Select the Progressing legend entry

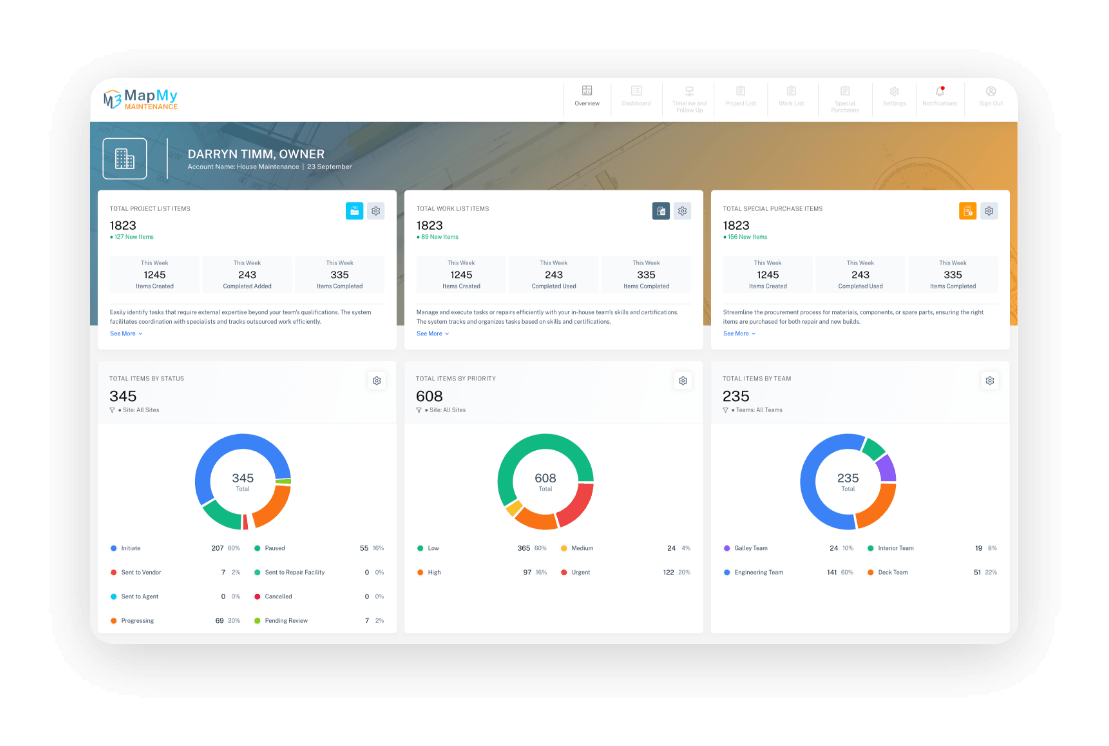coord(175,620)
